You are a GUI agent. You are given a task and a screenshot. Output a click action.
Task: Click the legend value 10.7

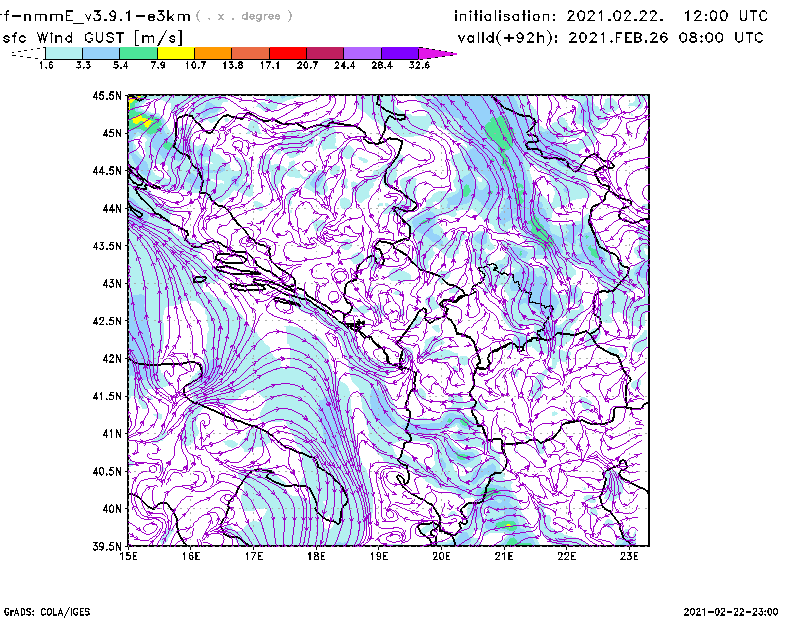195,65
